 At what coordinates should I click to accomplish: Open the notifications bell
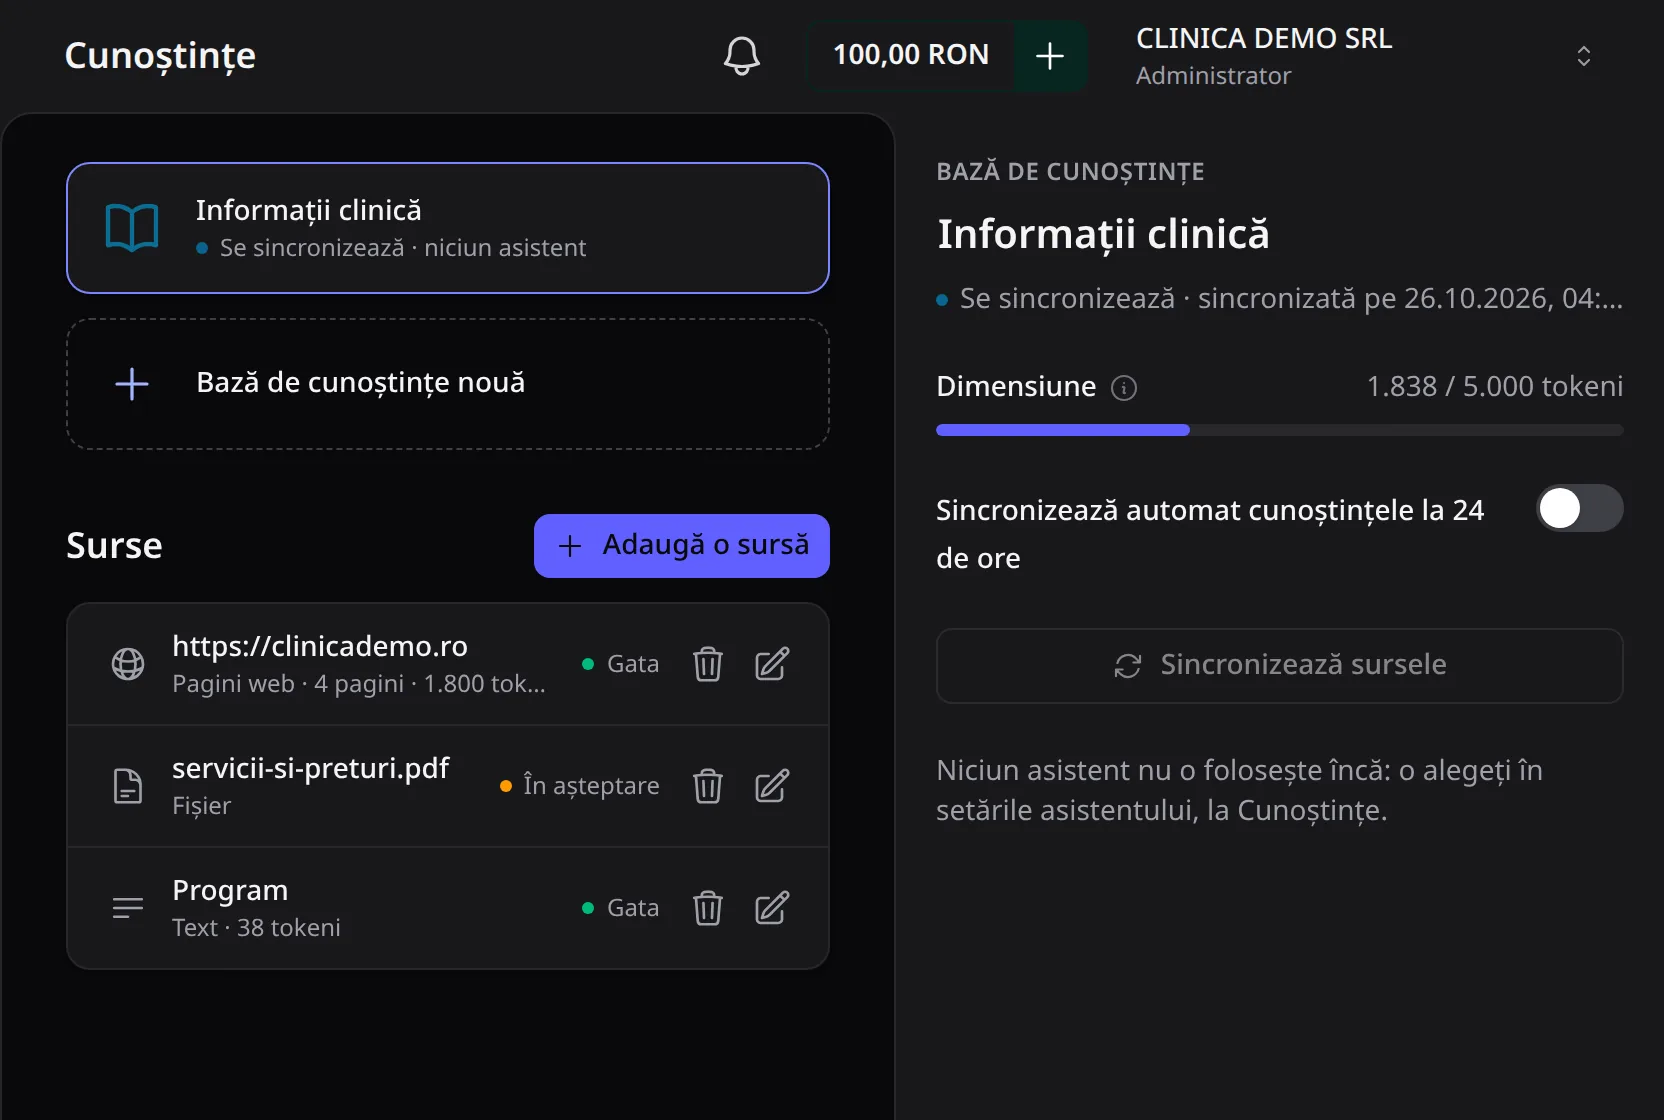point(741,56)
